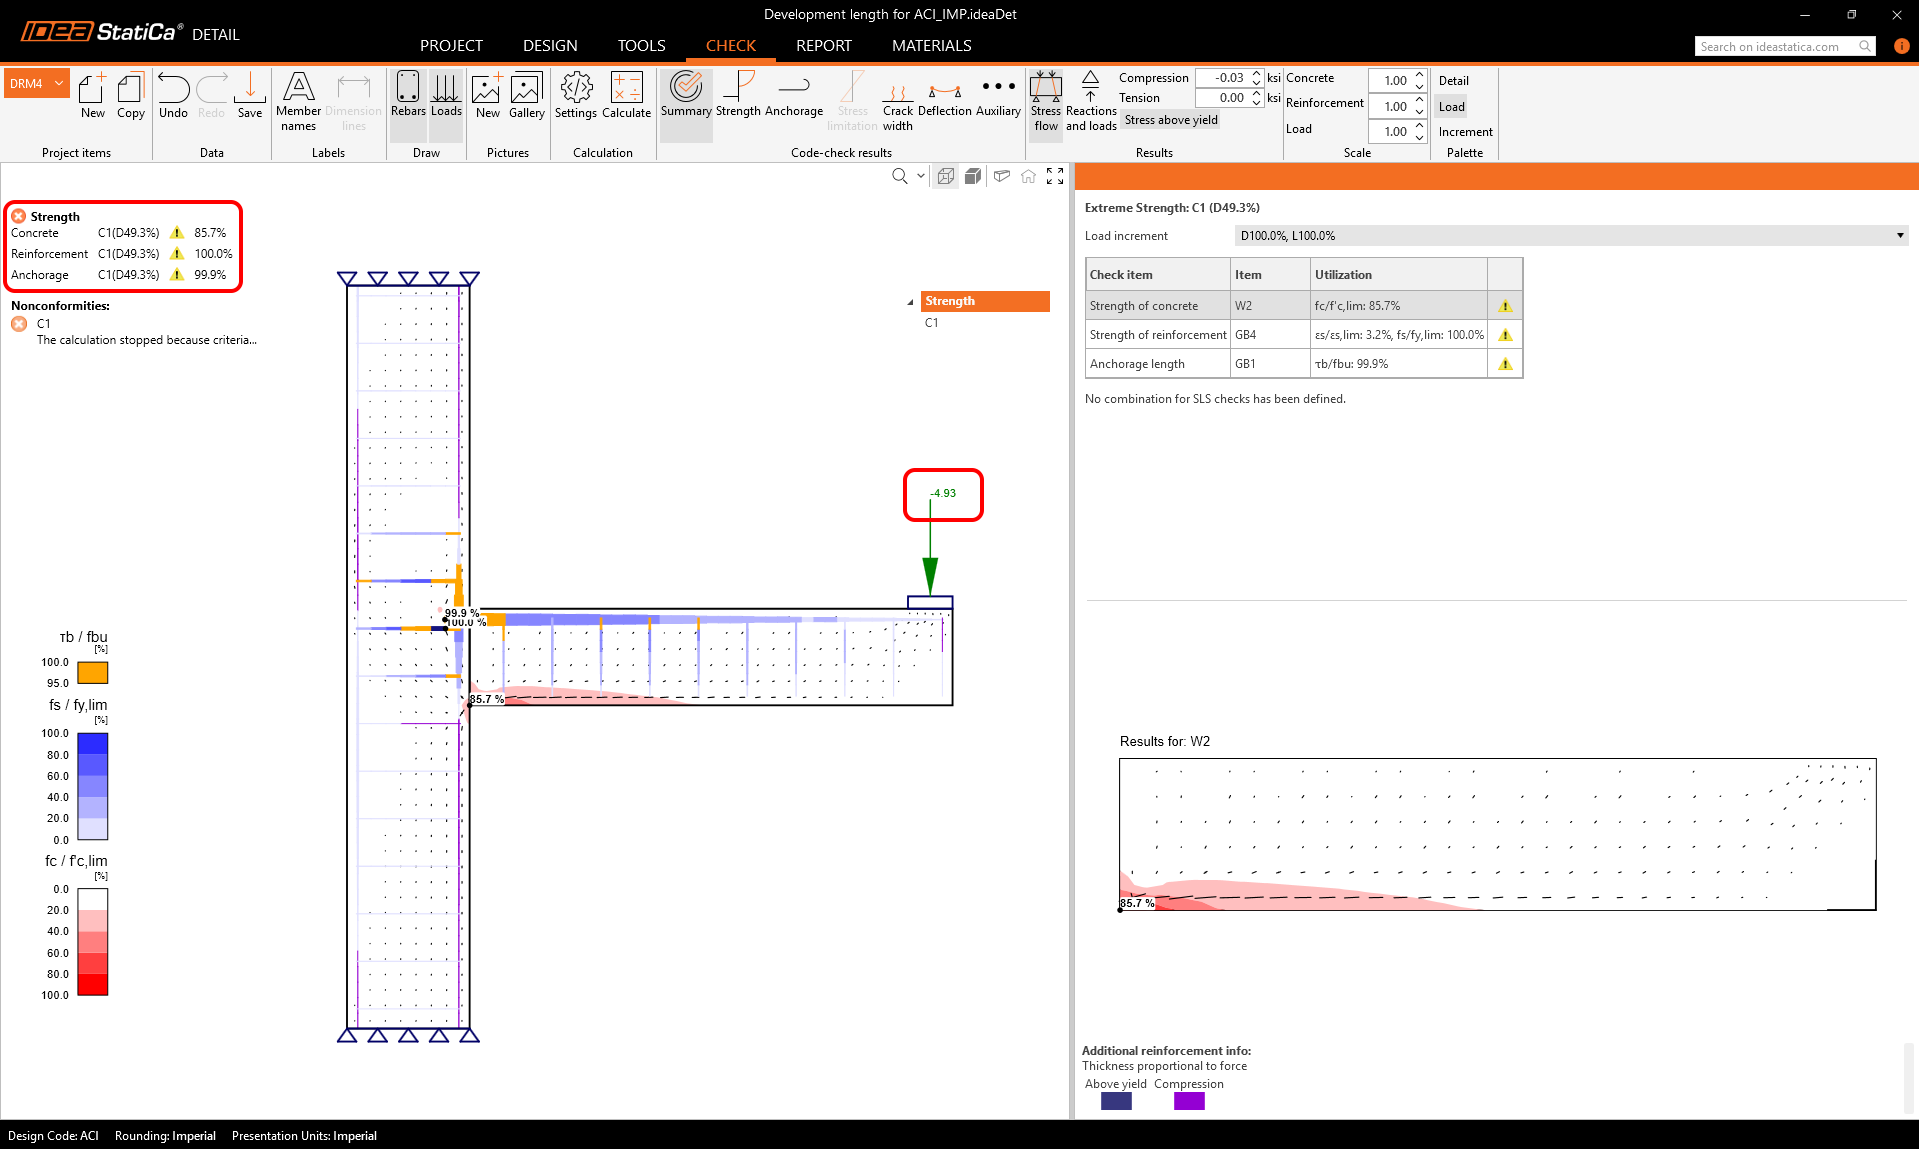Open the DRM4 project item dropdown
The height and width of the screenshot is (1149, 1919).
(59, 84)
